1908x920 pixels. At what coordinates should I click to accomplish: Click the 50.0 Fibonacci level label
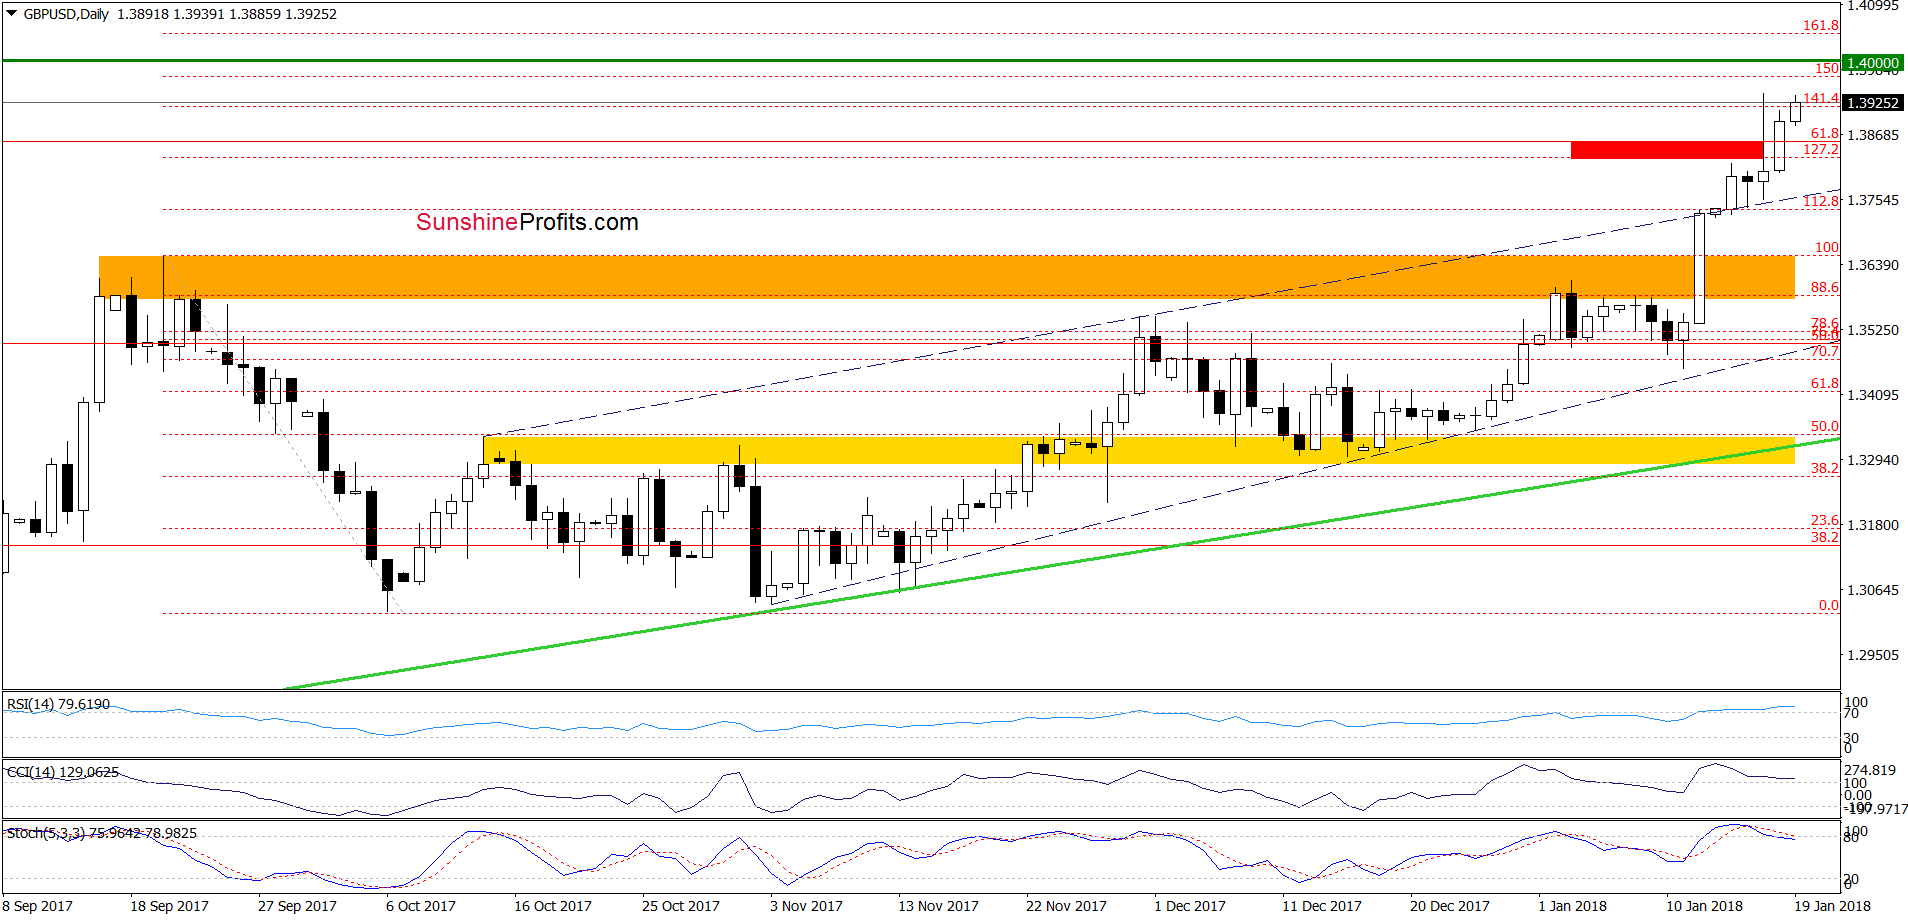pyautogui.click(x=1825, y=426)
